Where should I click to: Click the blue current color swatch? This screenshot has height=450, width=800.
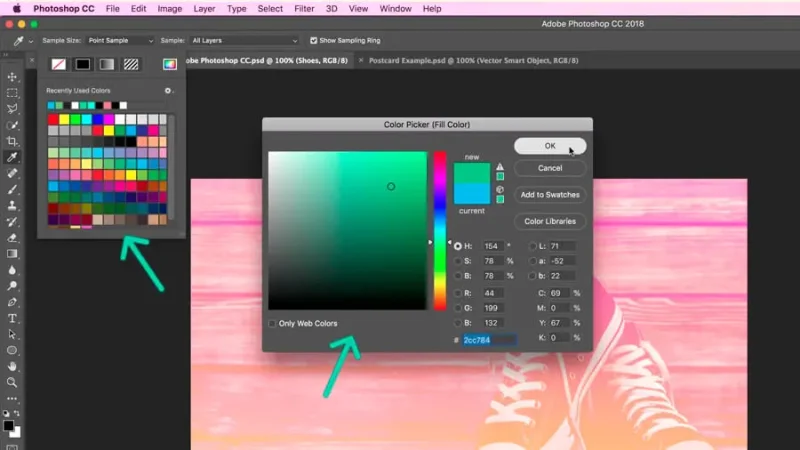(472, 194)
